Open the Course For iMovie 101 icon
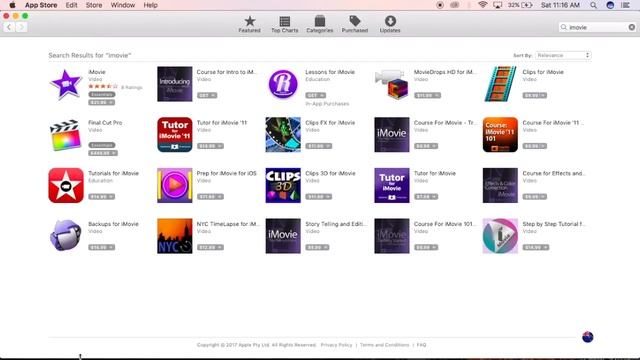The width and height of the screenshot is (640, 360). coord(392,236)
